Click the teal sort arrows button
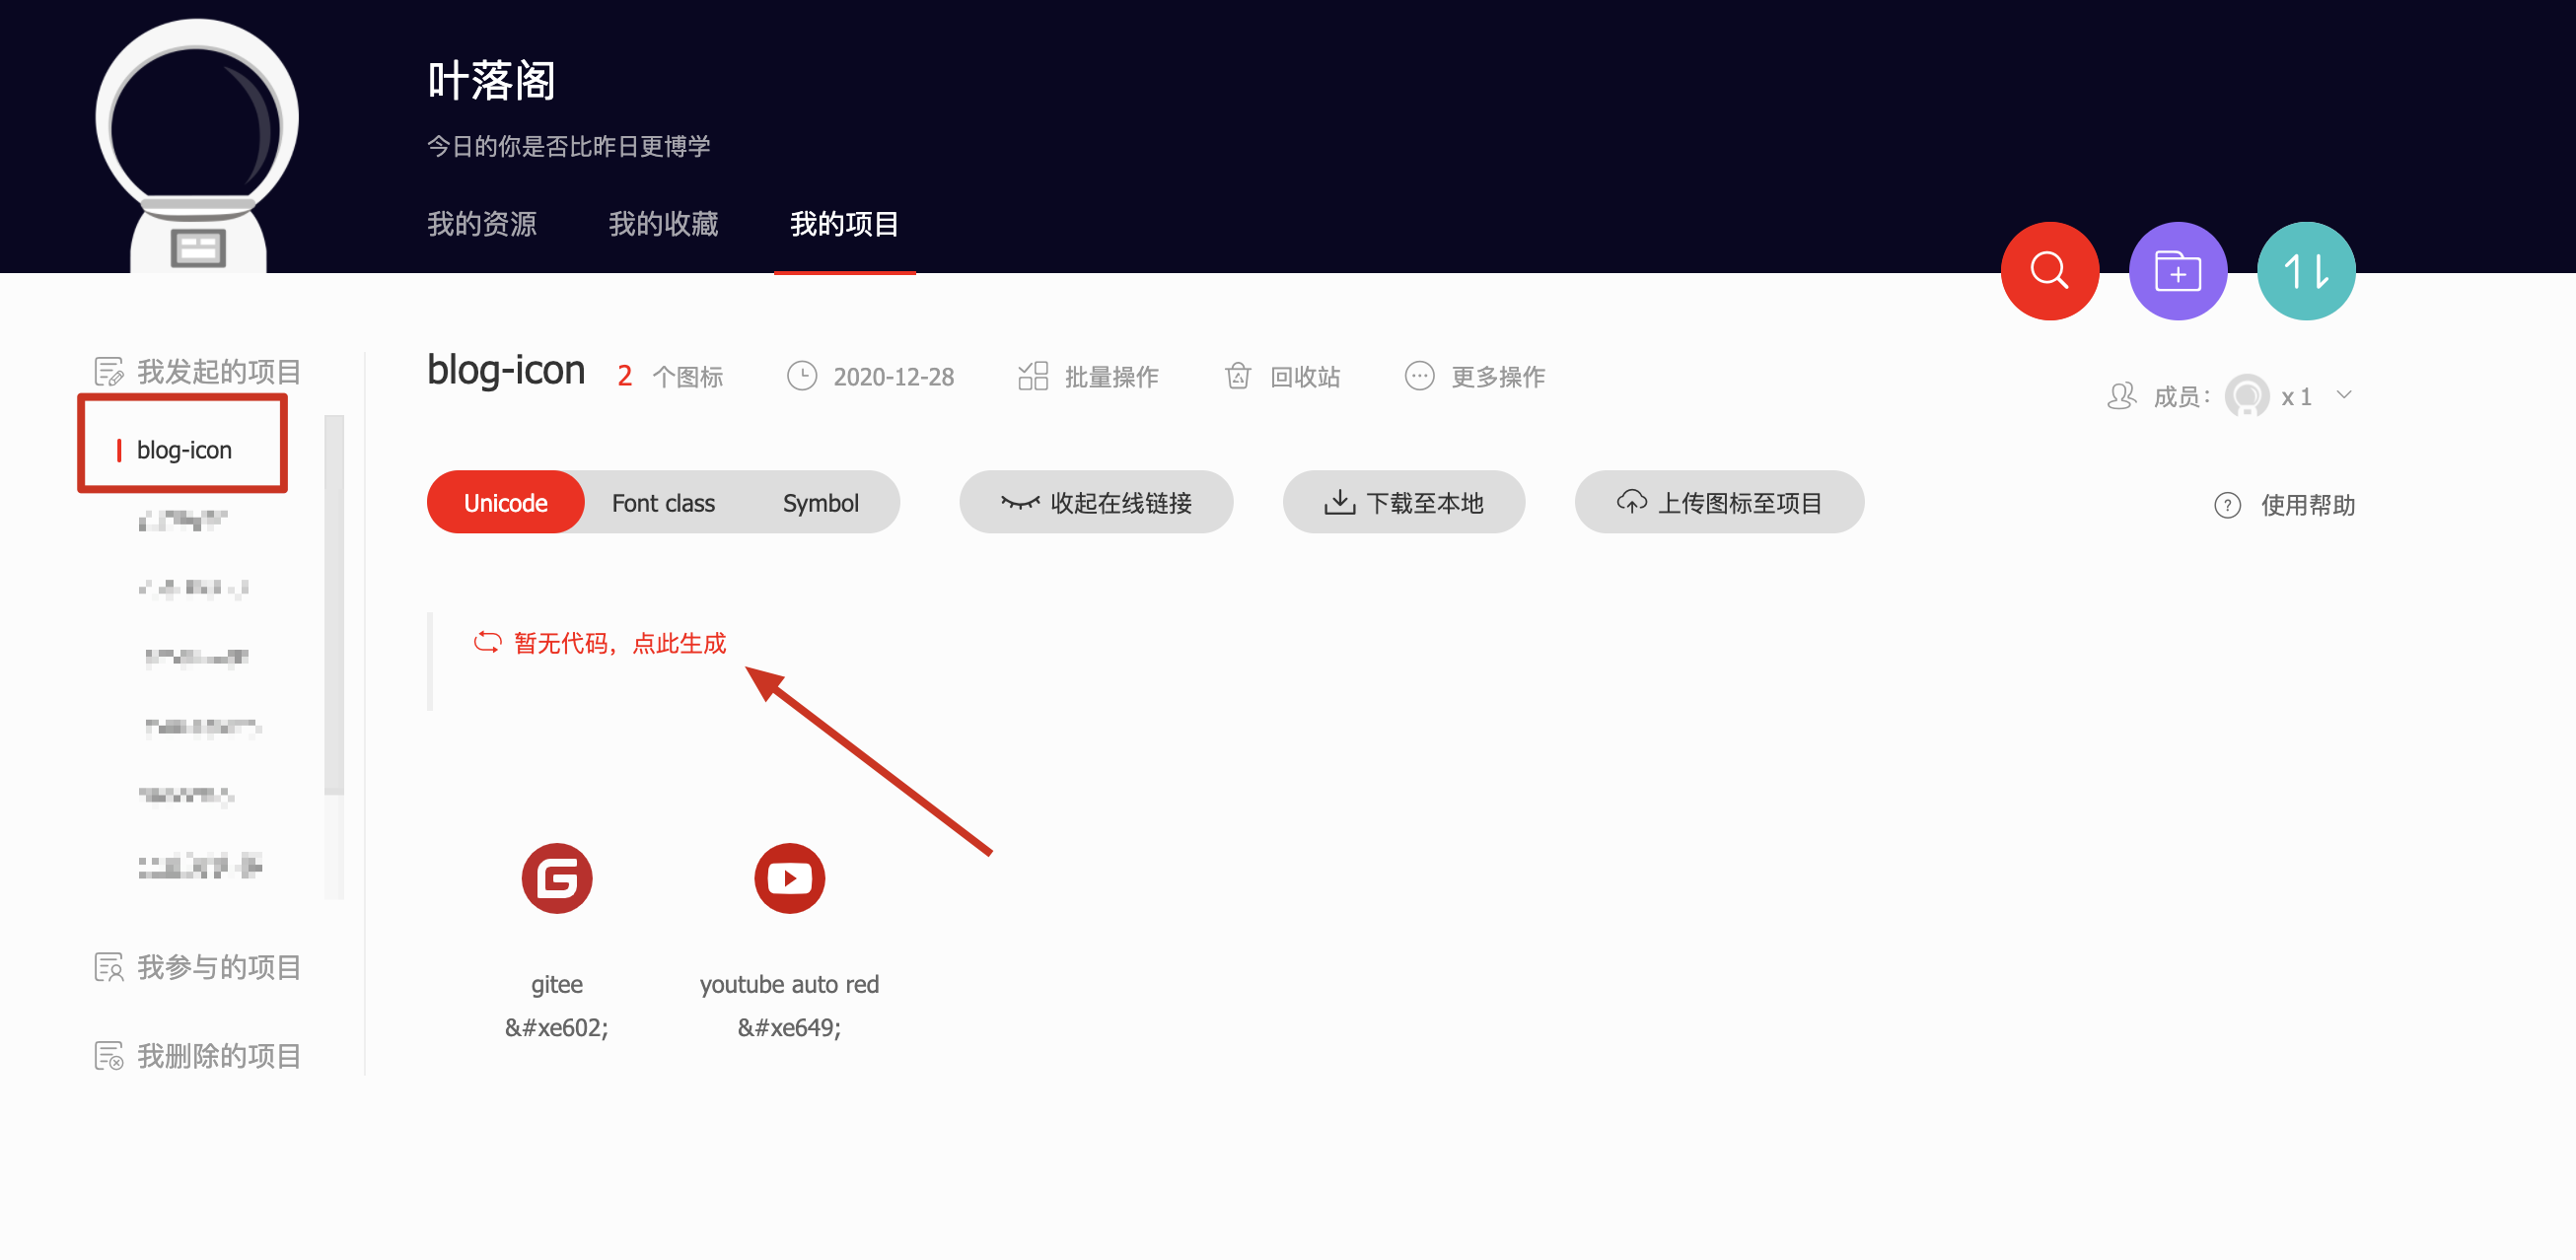The image size is (2576, 1260). click(x=2305, y=271)
